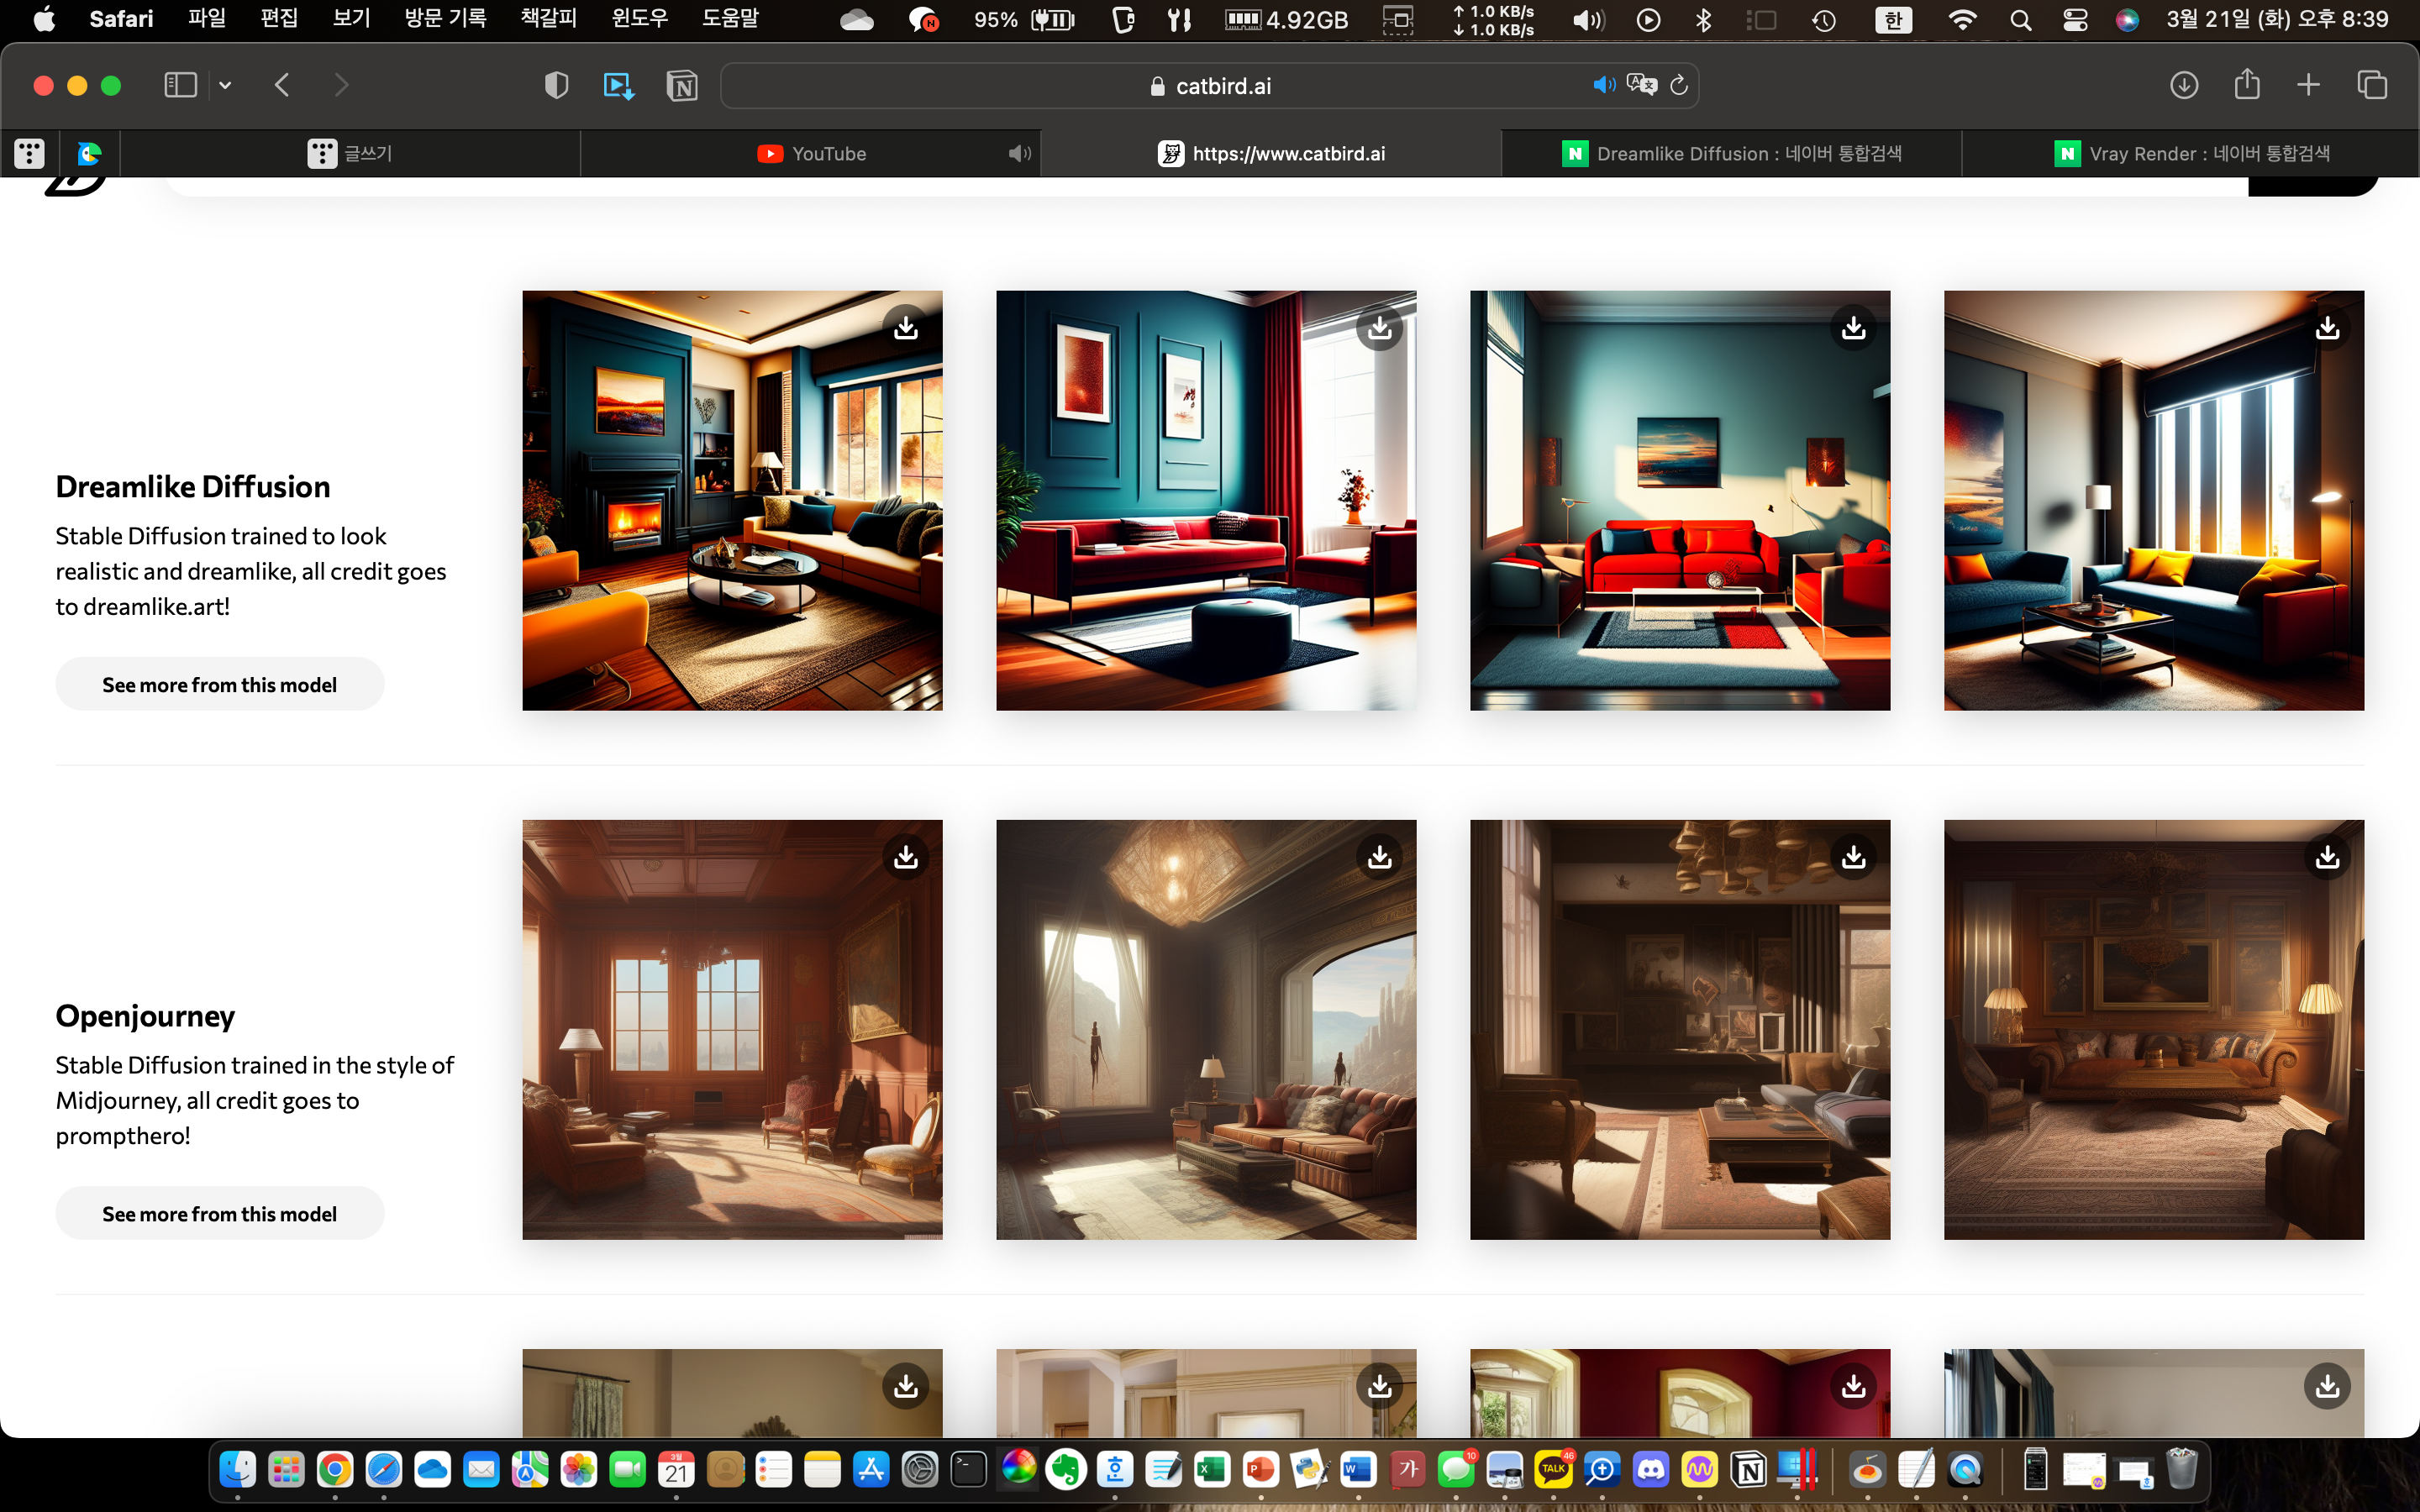Mute audio from the address bar speaker
This screenshot has height=1512, width=2420.
point(1603,85)
